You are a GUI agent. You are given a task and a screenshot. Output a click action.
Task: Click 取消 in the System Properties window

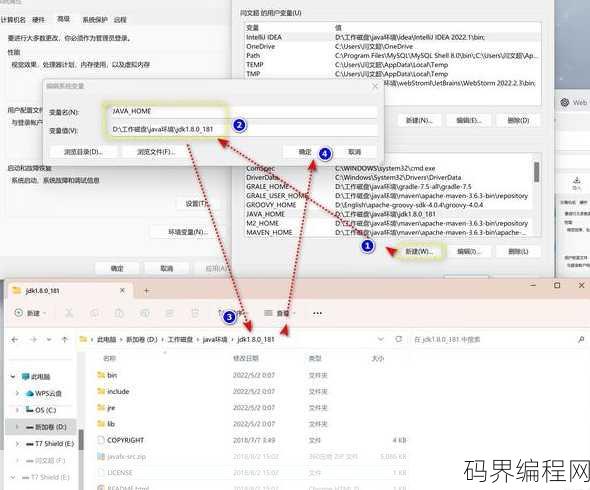click(166, 268)
